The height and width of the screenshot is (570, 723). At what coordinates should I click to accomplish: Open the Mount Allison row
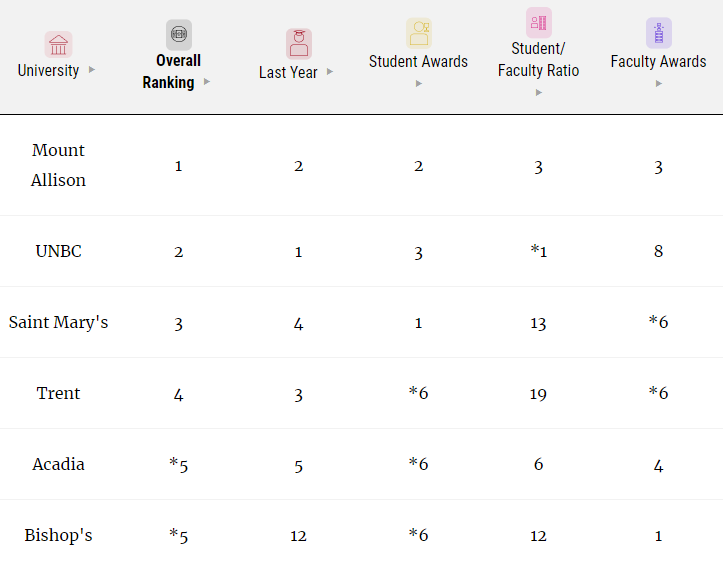pos(58,165)
